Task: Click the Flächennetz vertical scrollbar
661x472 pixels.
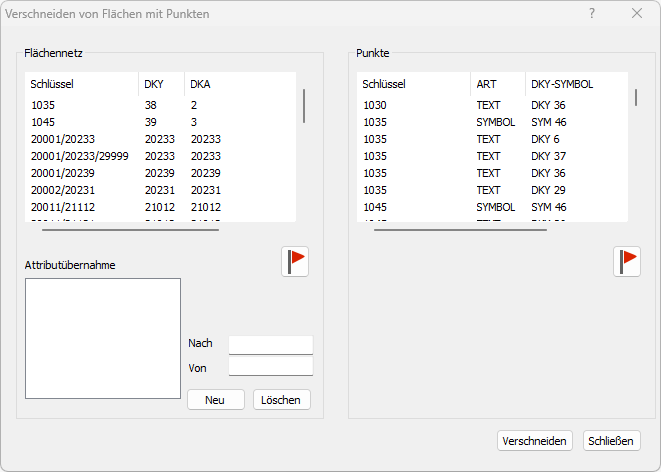Action: pos(304,105)
